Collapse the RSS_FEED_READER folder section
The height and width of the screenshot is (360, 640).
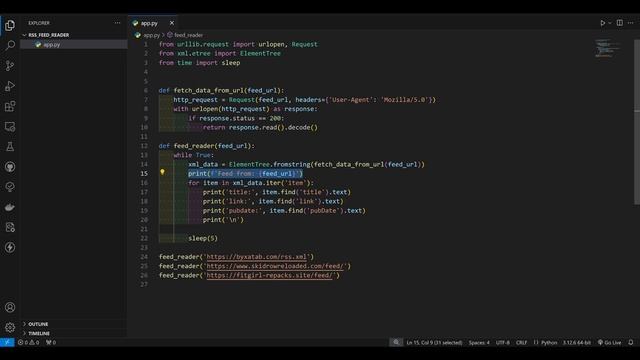click(x=73, y=35)
